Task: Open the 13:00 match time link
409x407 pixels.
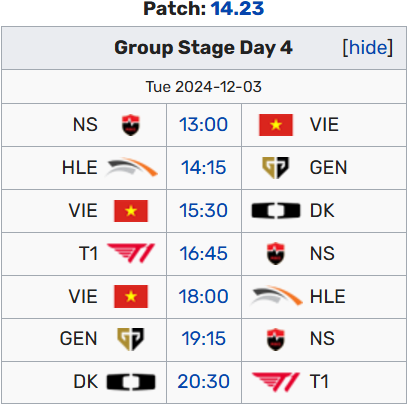Action: coord(204,125)
